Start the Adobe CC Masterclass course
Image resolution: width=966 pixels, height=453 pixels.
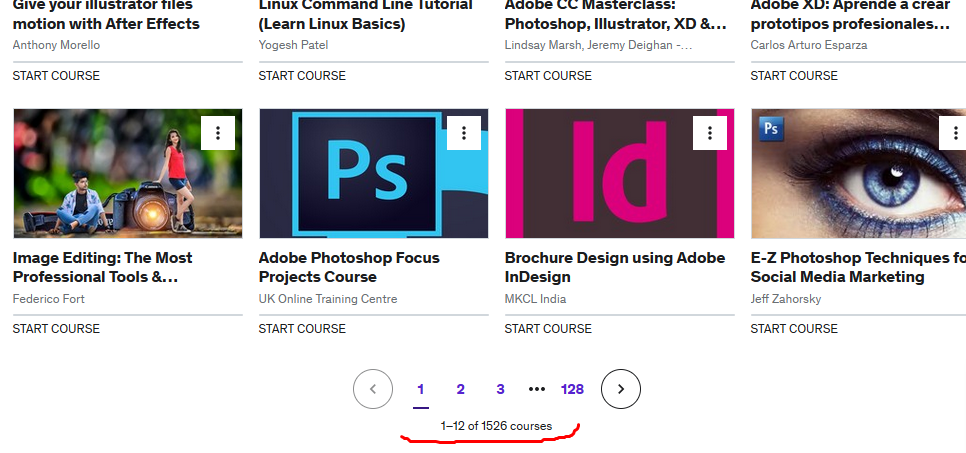click(x=548, y=76)
